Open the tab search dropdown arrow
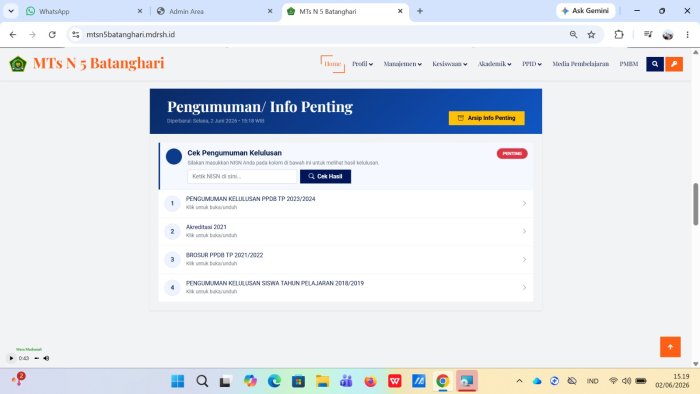This screenshot has height=394, width=700. coord(11,11)
